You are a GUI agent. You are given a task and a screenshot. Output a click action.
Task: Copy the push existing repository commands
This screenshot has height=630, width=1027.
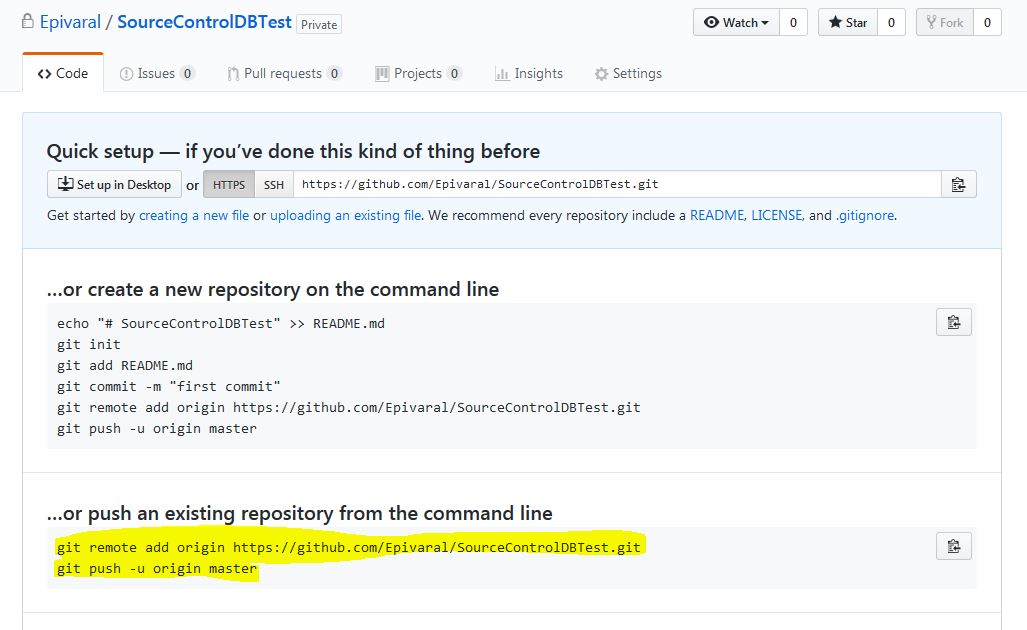point(954,546)
